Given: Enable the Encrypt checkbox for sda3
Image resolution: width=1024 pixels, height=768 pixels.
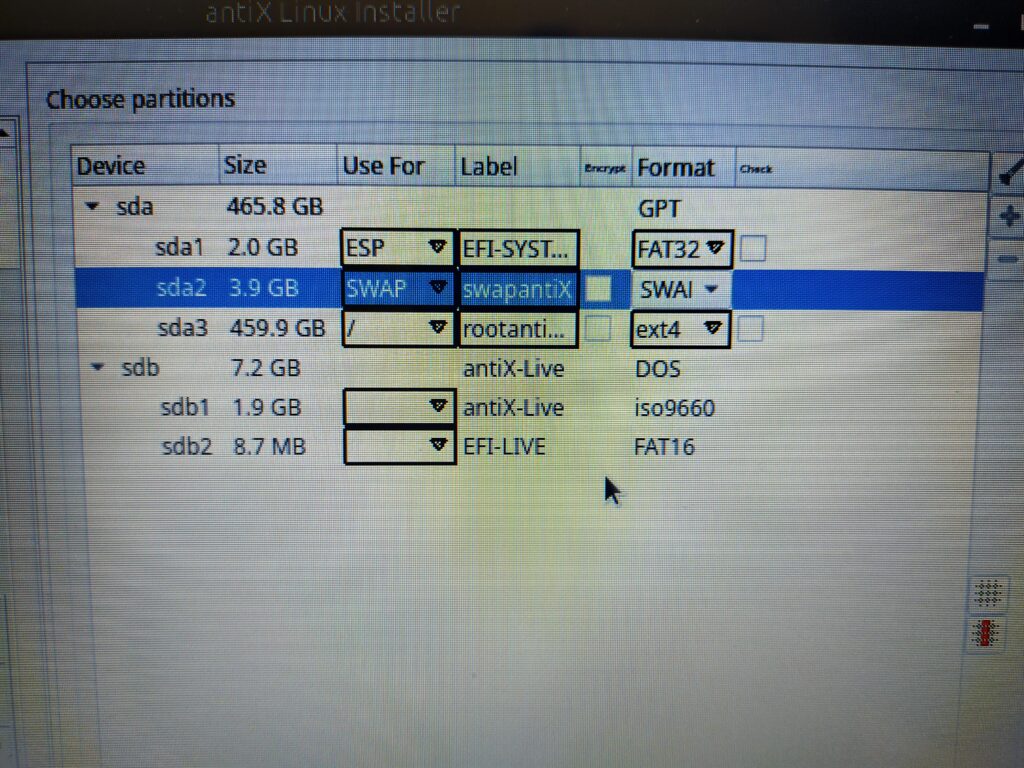Looking at the screenshot, I should (598, 328).
